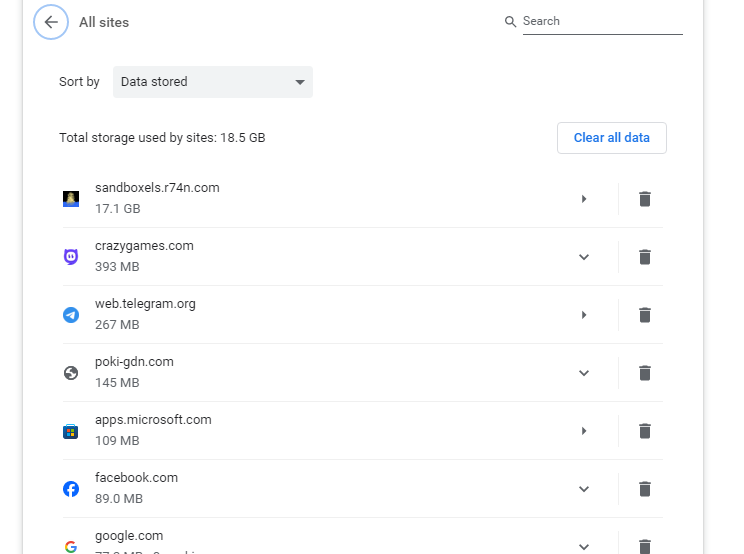This screenshot has width=744, height=554.
Task: Delete crazygames.com data using trash icon
Action: point(645,257)
